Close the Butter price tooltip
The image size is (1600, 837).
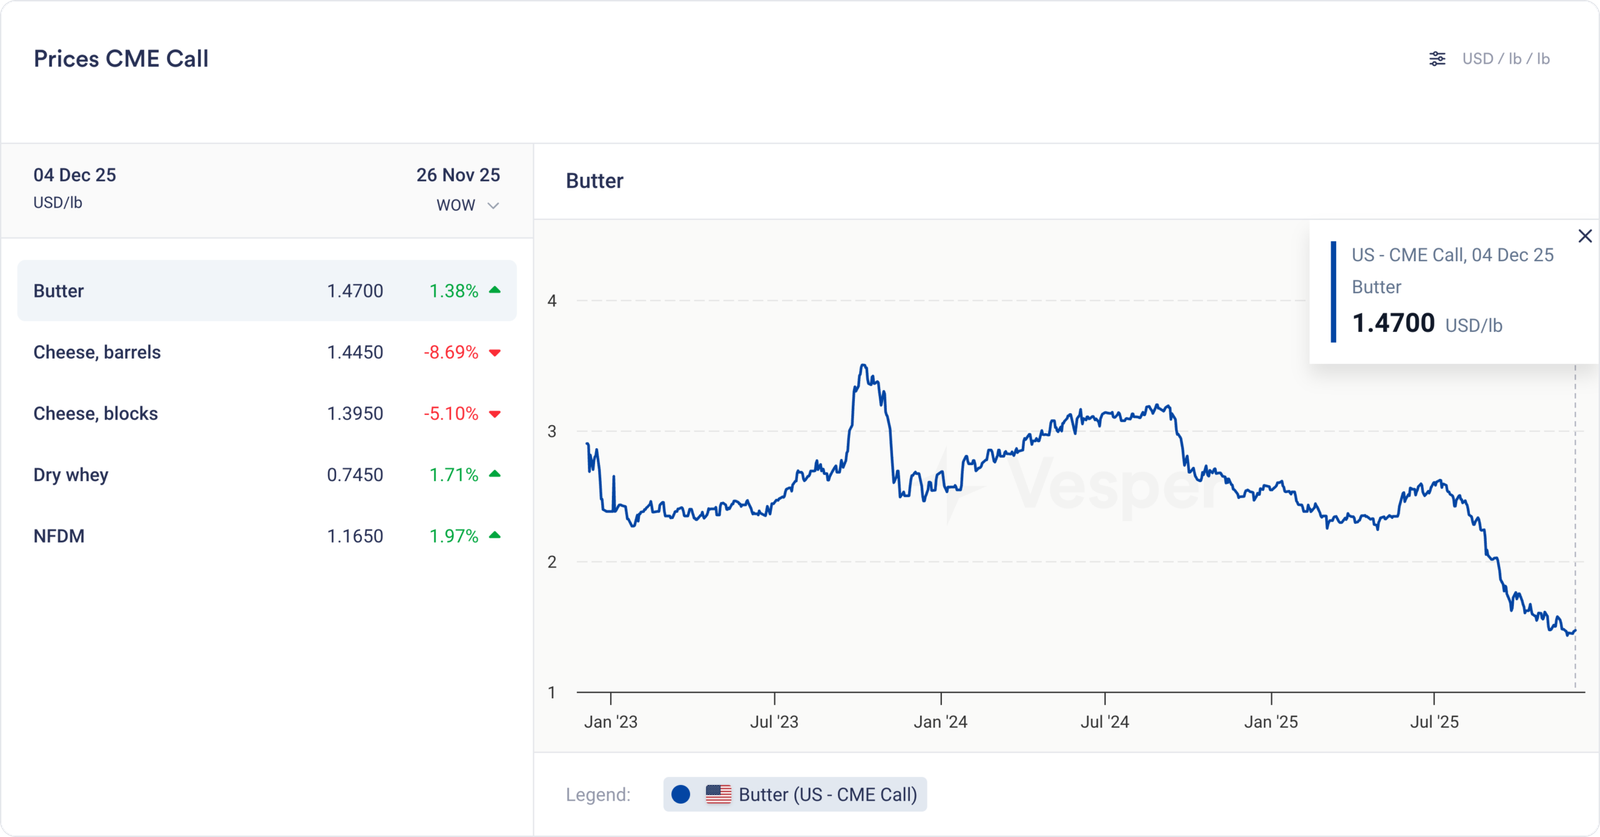(x=1585, y=236)
